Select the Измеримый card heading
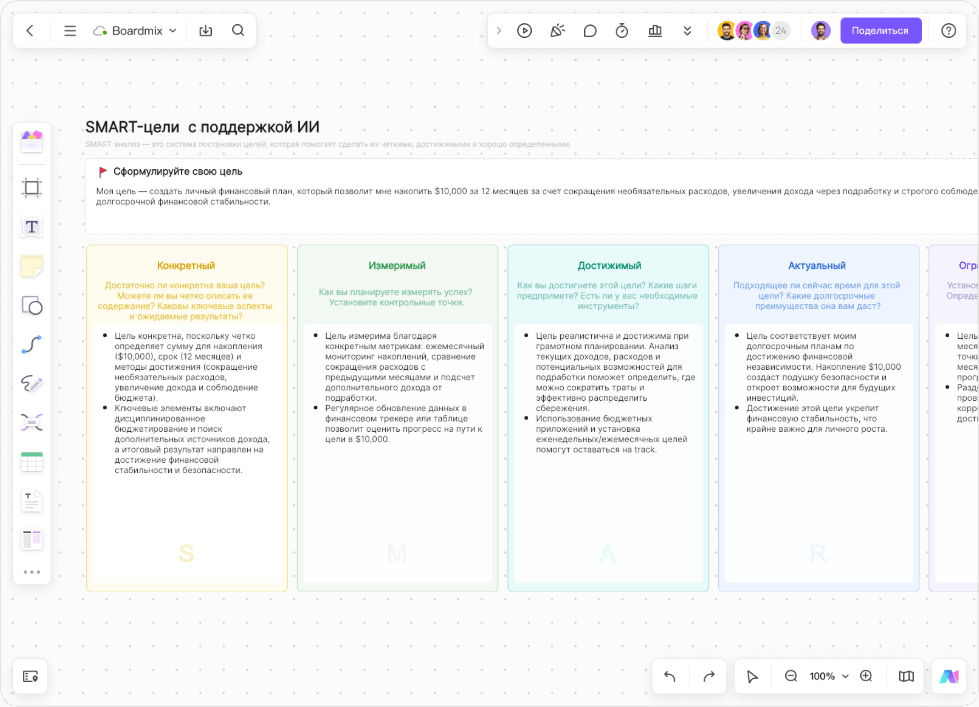The height and width of the screenshot is (707, 979). (x=397, y=265)
